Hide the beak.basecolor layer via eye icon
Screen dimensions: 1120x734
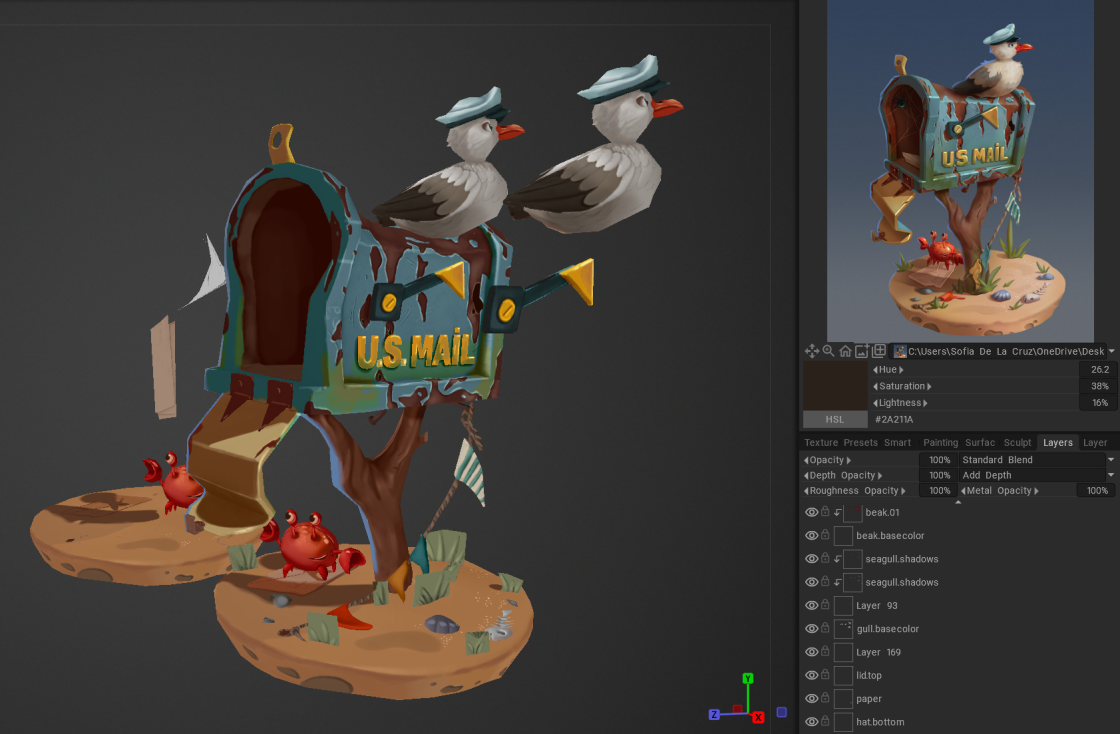click(x=811, y=536)
